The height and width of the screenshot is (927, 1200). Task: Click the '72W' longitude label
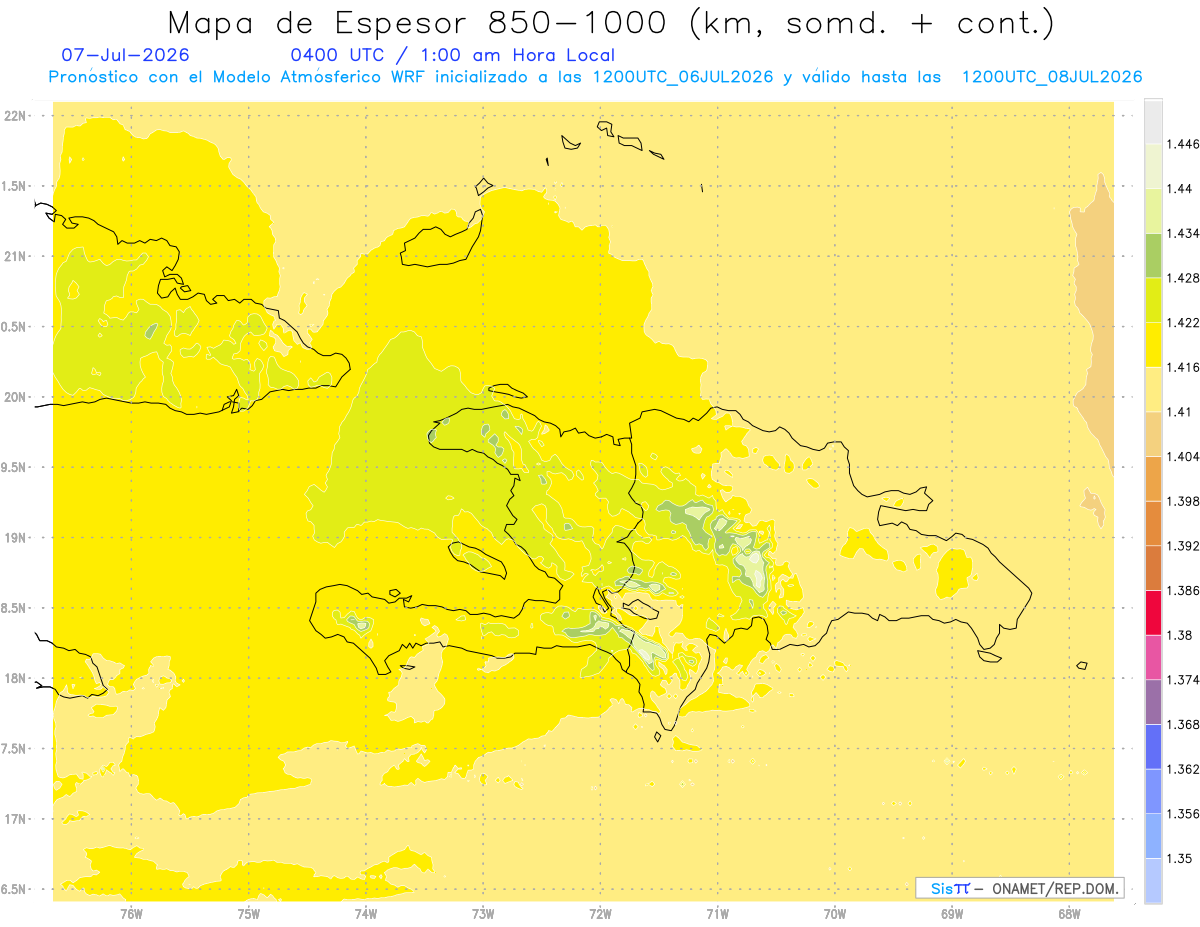point(600,913)
